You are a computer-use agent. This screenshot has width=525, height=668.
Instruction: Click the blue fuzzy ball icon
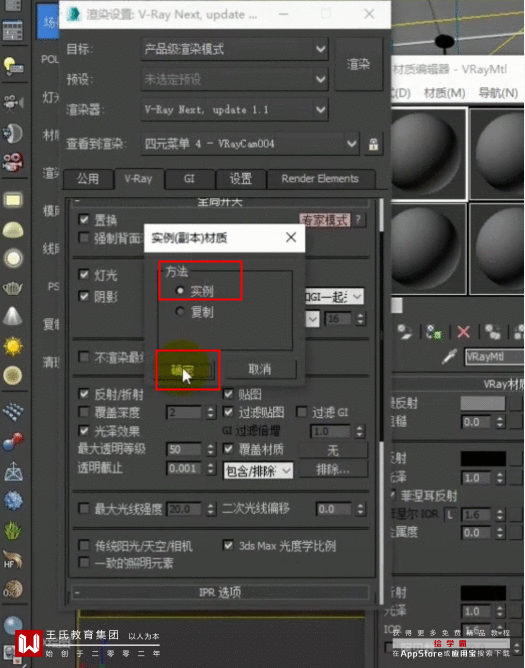[x=13, y=500]
